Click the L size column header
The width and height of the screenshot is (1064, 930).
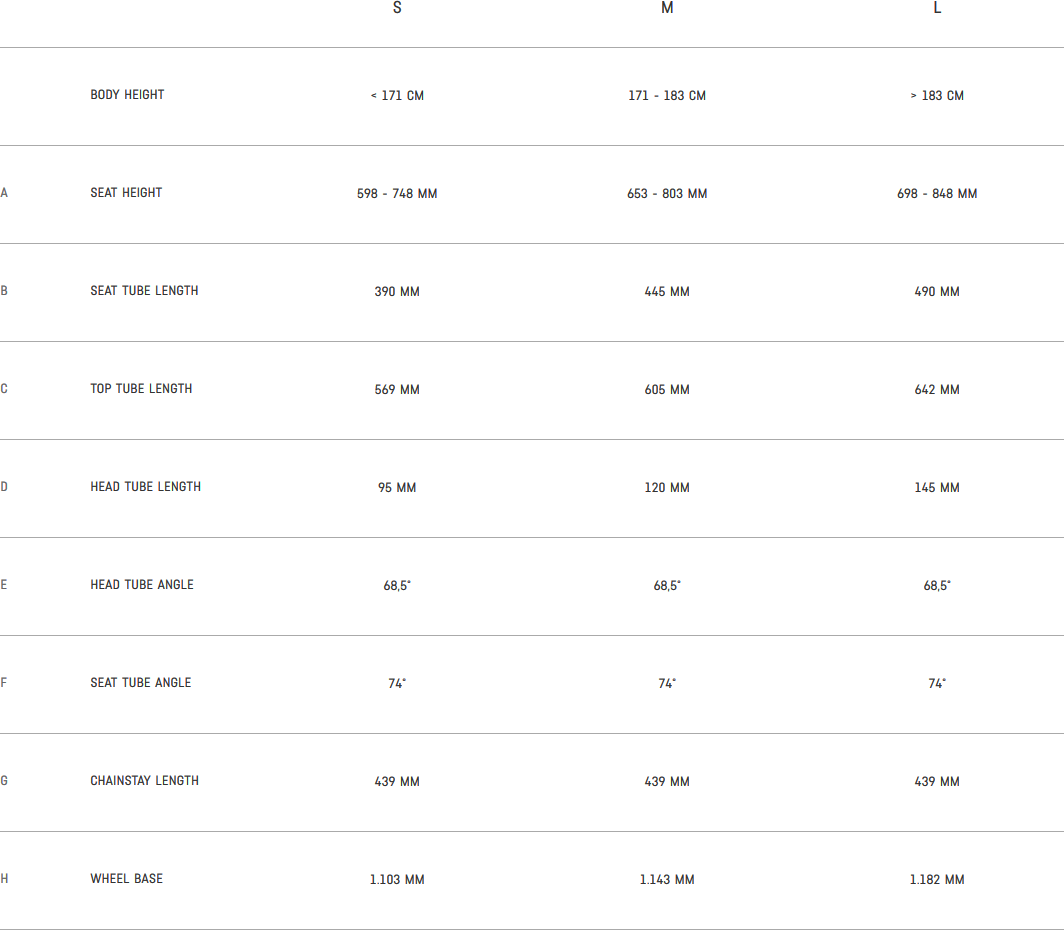[x=937, y=8]
